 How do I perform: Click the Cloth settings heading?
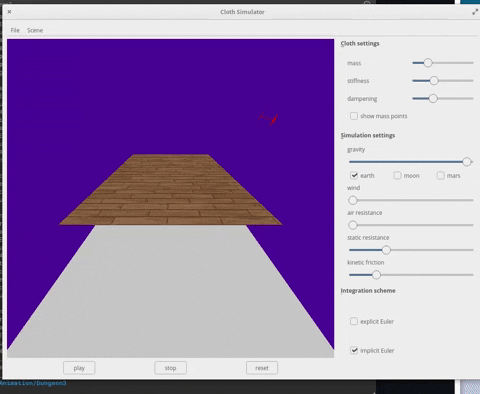[360, 44]
